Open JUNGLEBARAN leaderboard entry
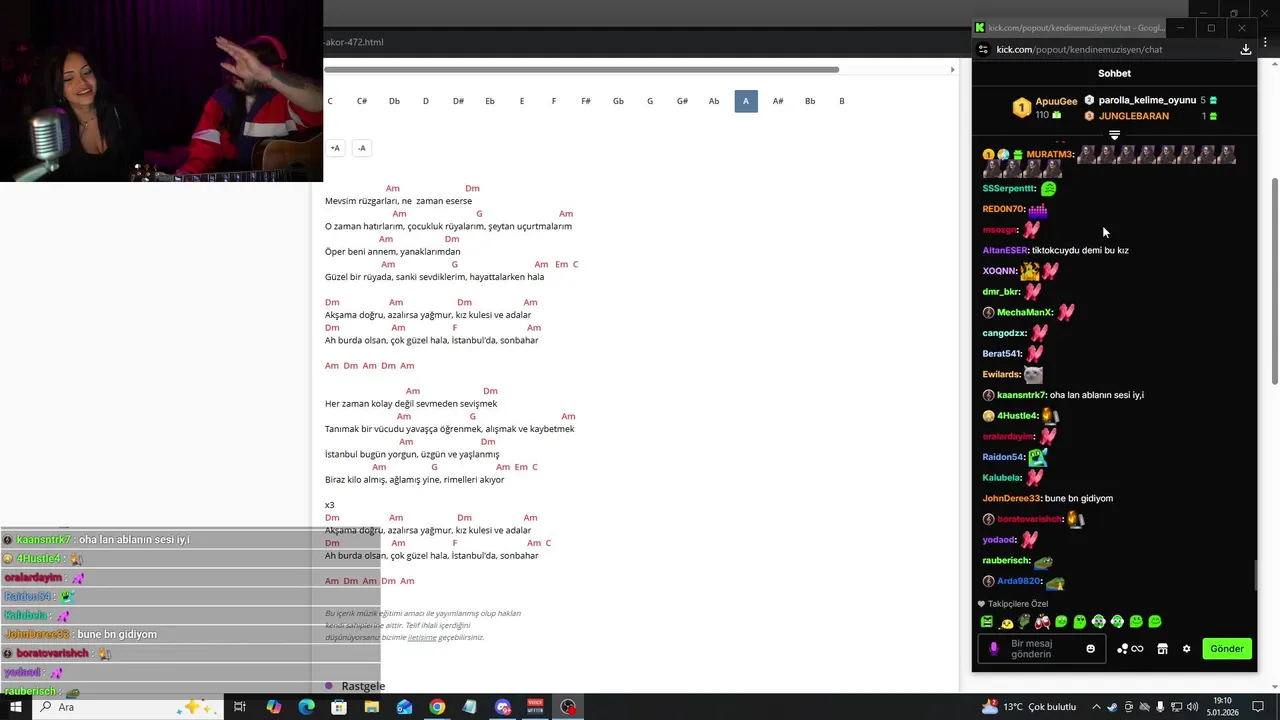 [x=1150, y=116]
